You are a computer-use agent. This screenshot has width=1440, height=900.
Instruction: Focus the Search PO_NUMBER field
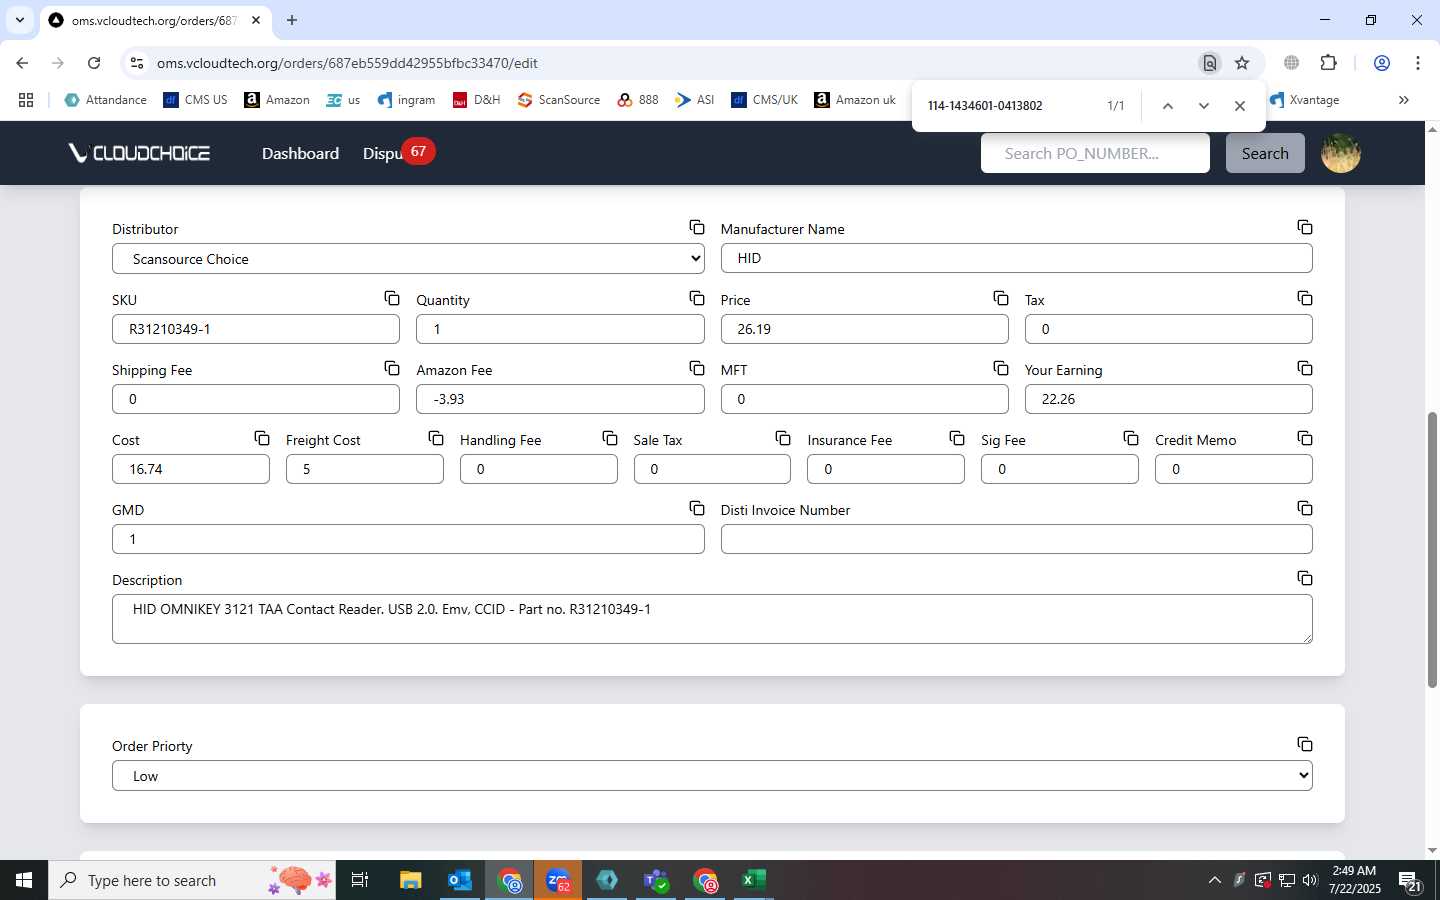tap(1095, 153)
